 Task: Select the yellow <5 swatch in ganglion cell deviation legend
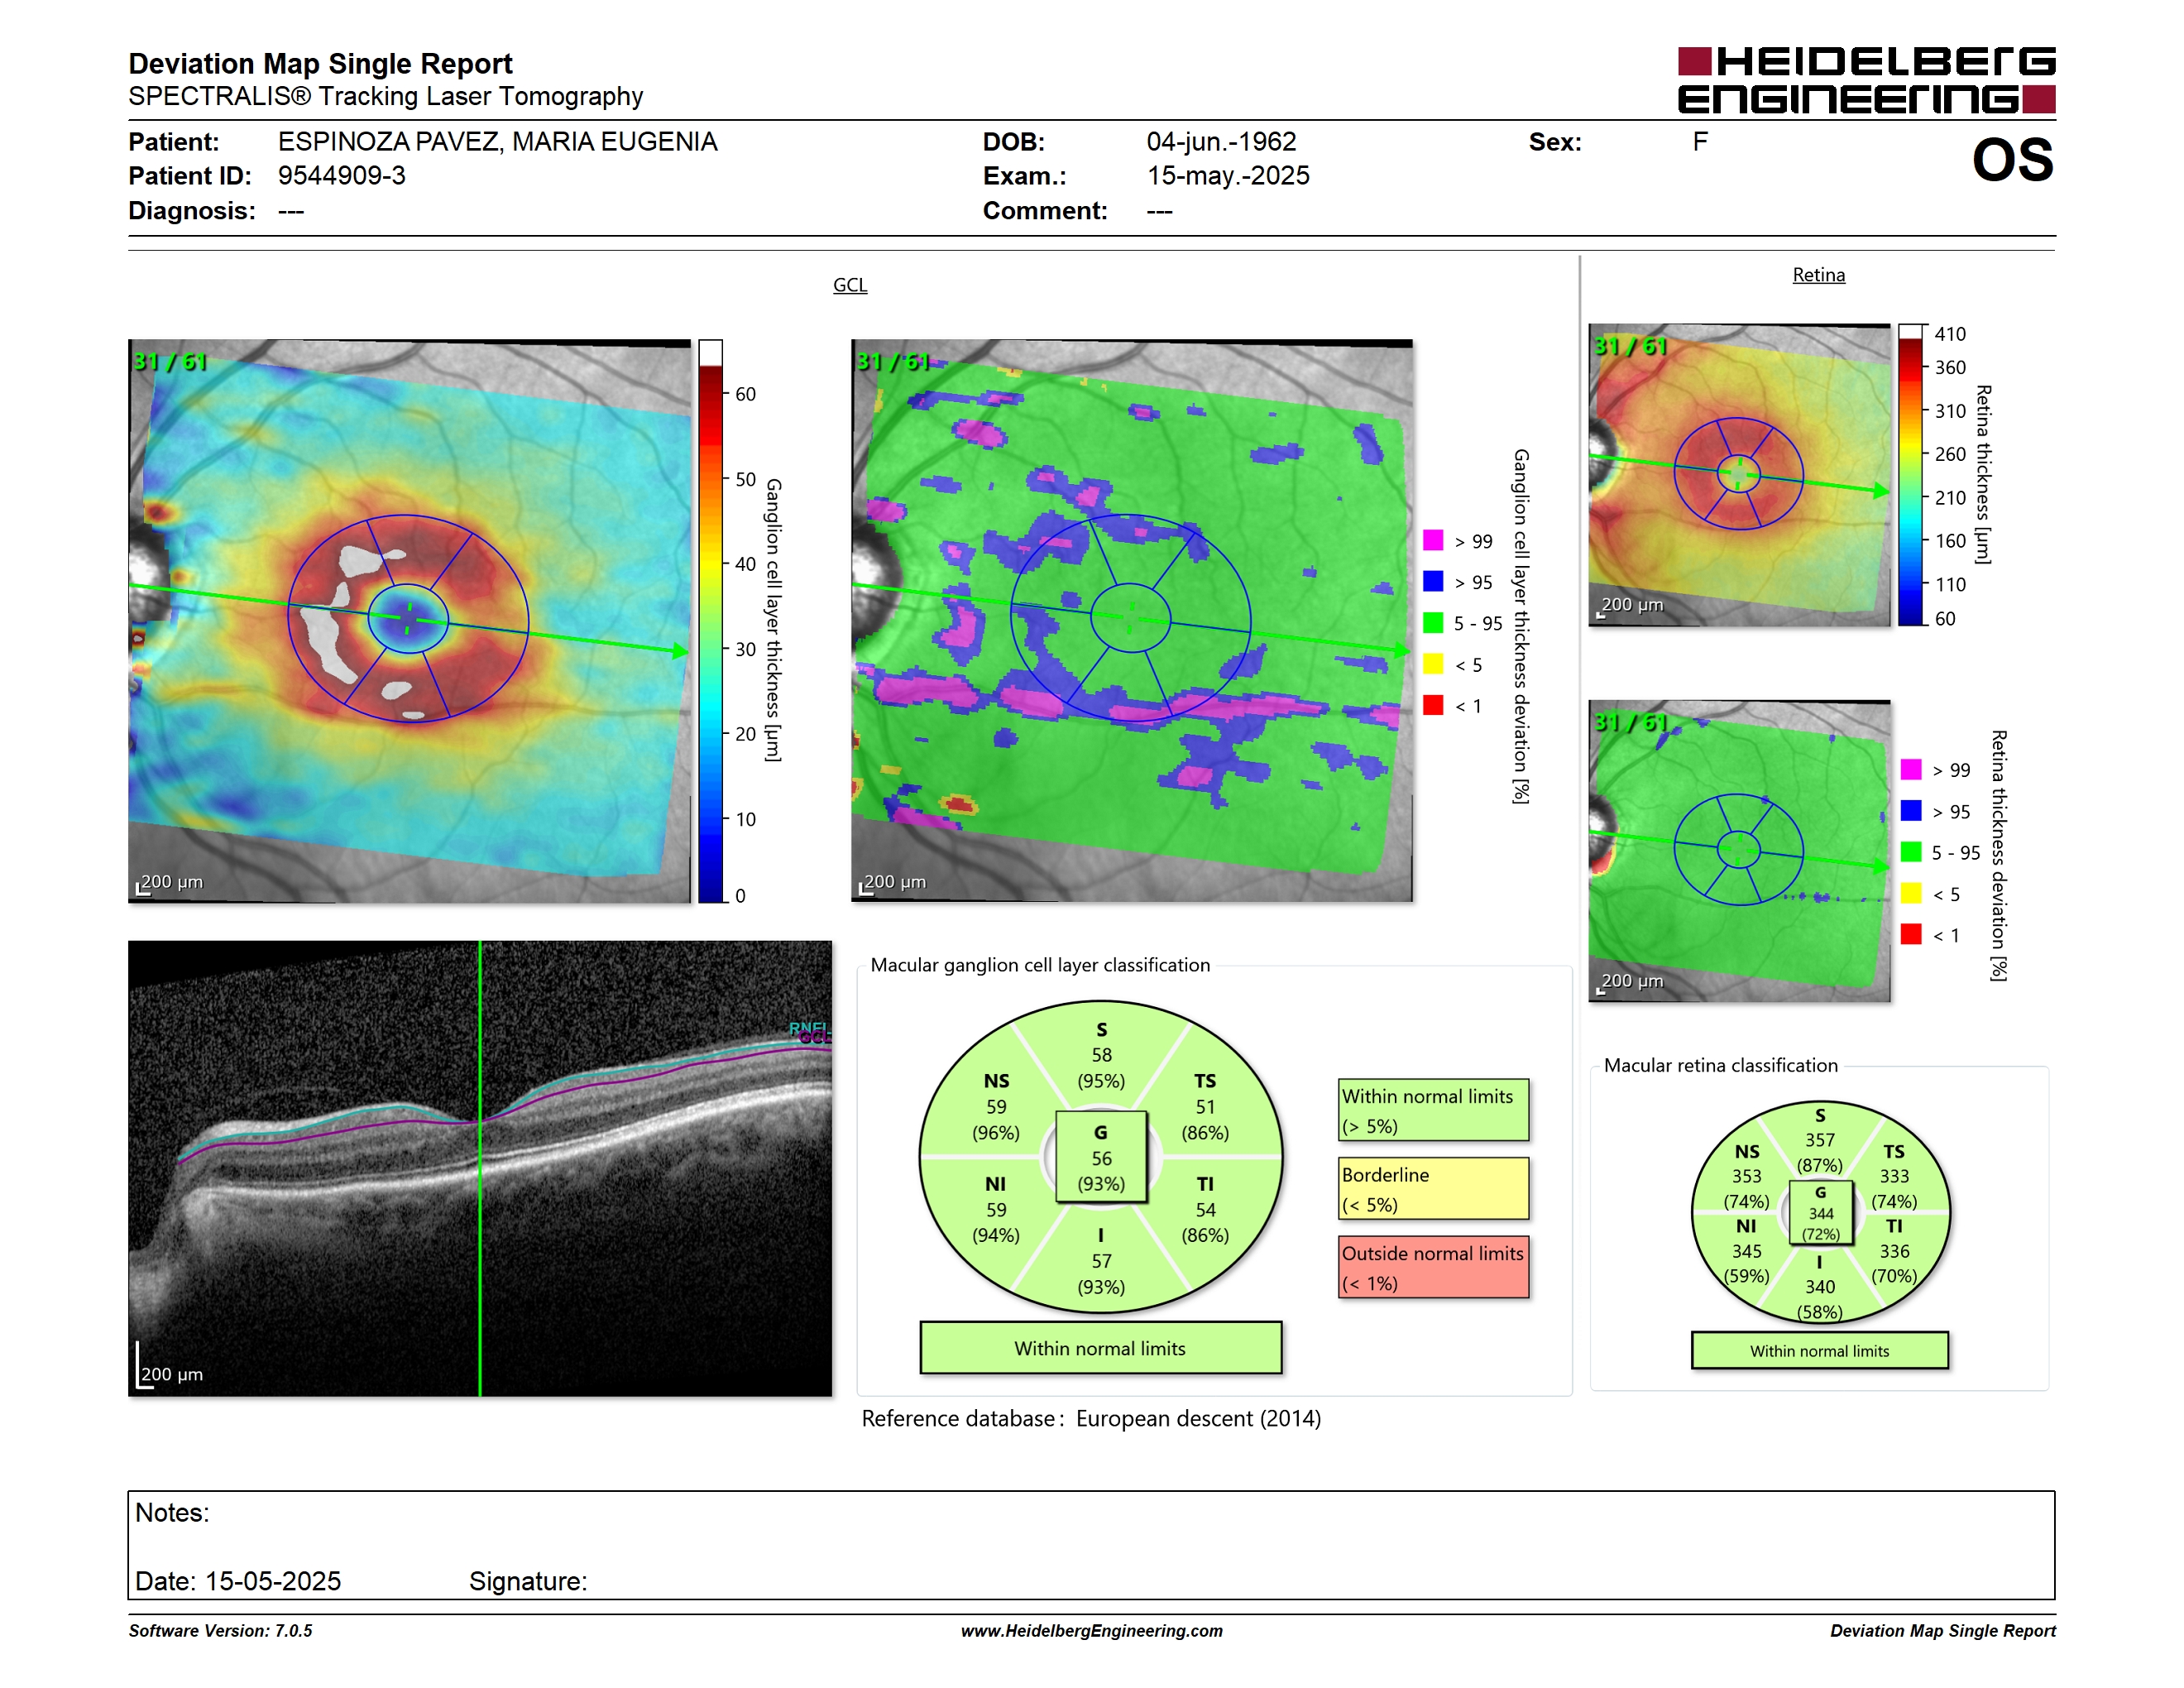click(1433, 664)
